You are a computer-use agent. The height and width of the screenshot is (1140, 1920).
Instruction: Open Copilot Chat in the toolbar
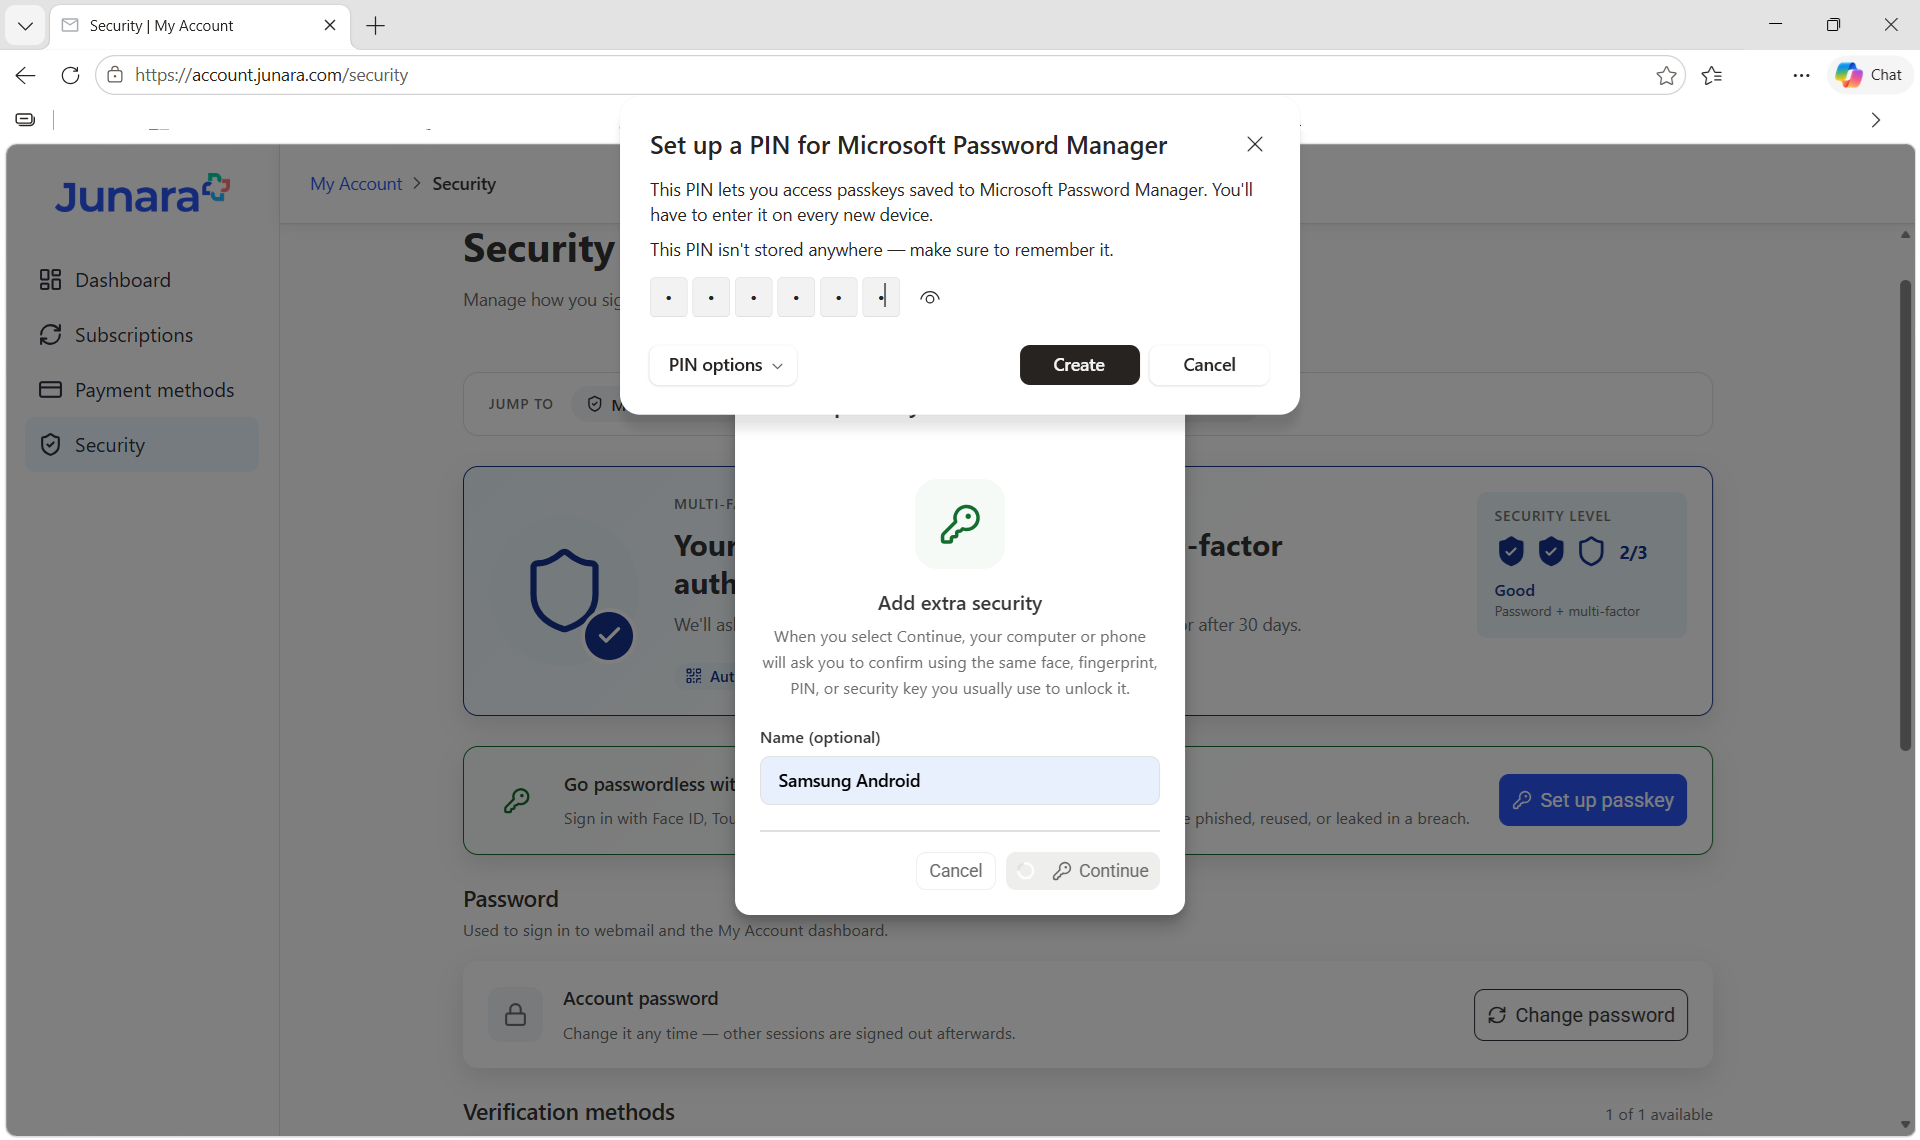point(1869,75)
